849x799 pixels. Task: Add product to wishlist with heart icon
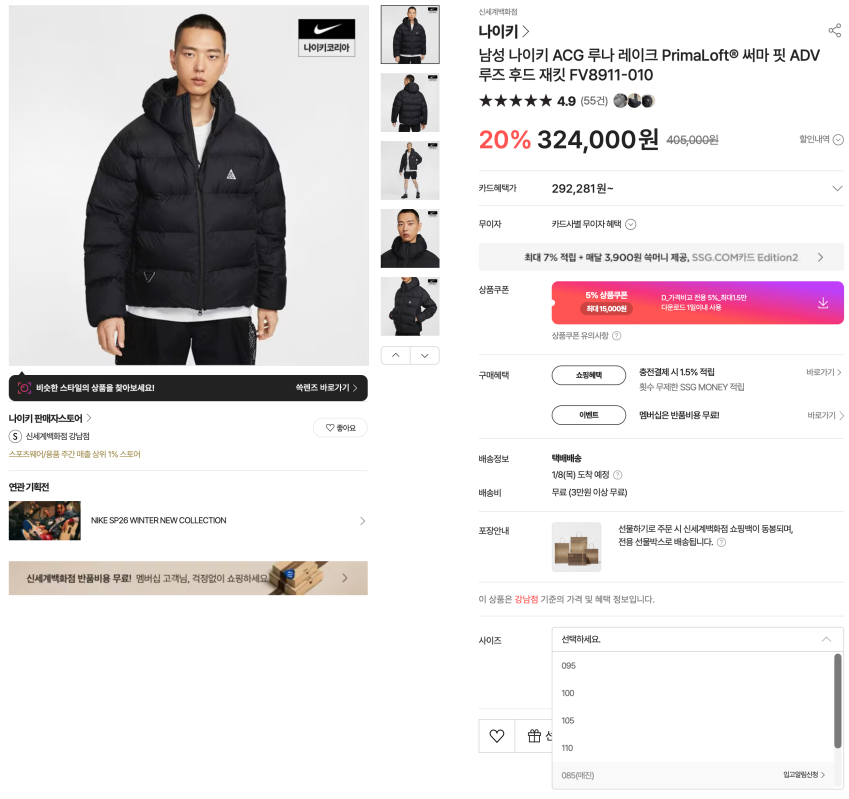coord(497,736)
